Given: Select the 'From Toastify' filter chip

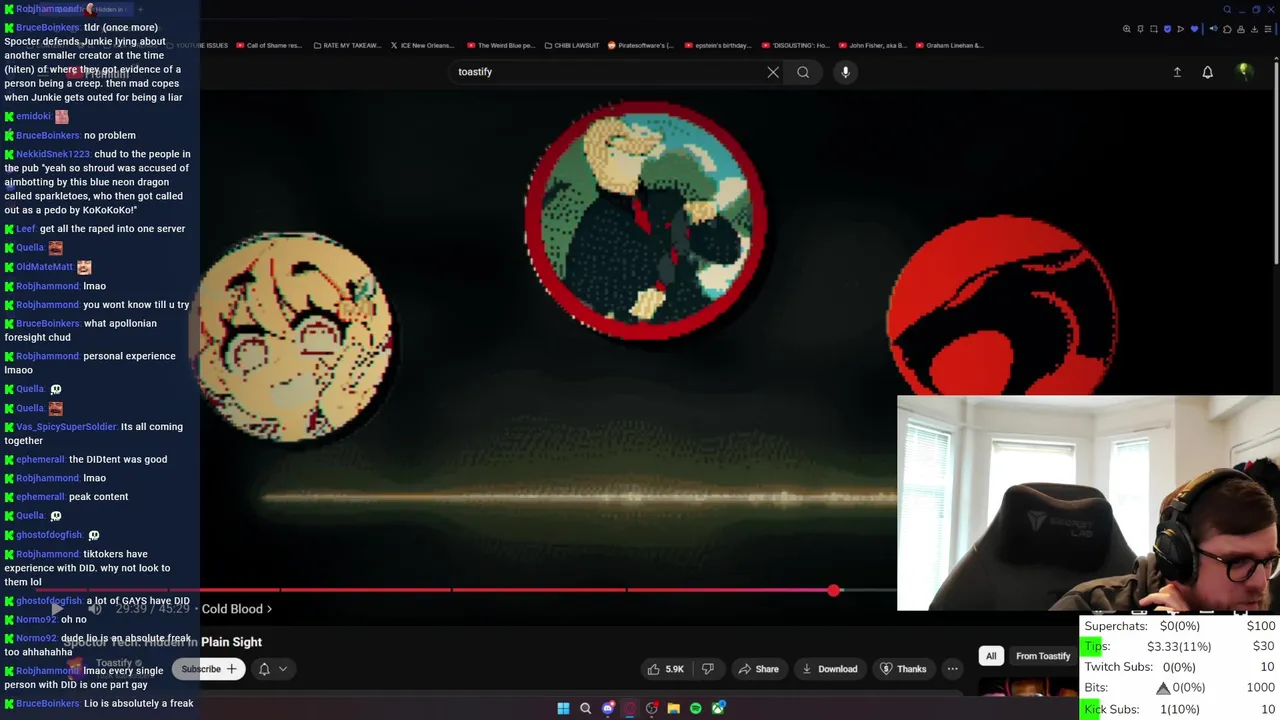Looking at the screenshot, I should (x=1043, y=656).
